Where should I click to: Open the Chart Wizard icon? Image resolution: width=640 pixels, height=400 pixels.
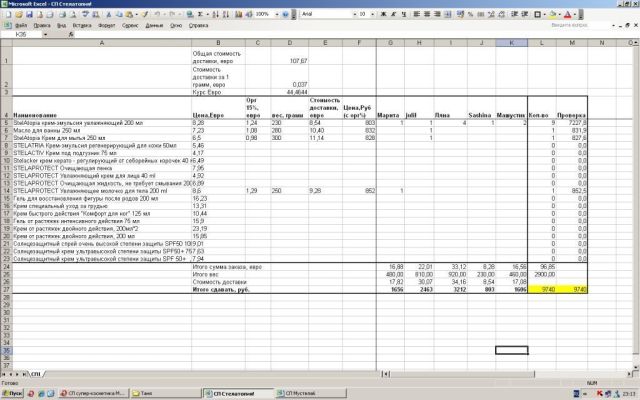(239, 14)
